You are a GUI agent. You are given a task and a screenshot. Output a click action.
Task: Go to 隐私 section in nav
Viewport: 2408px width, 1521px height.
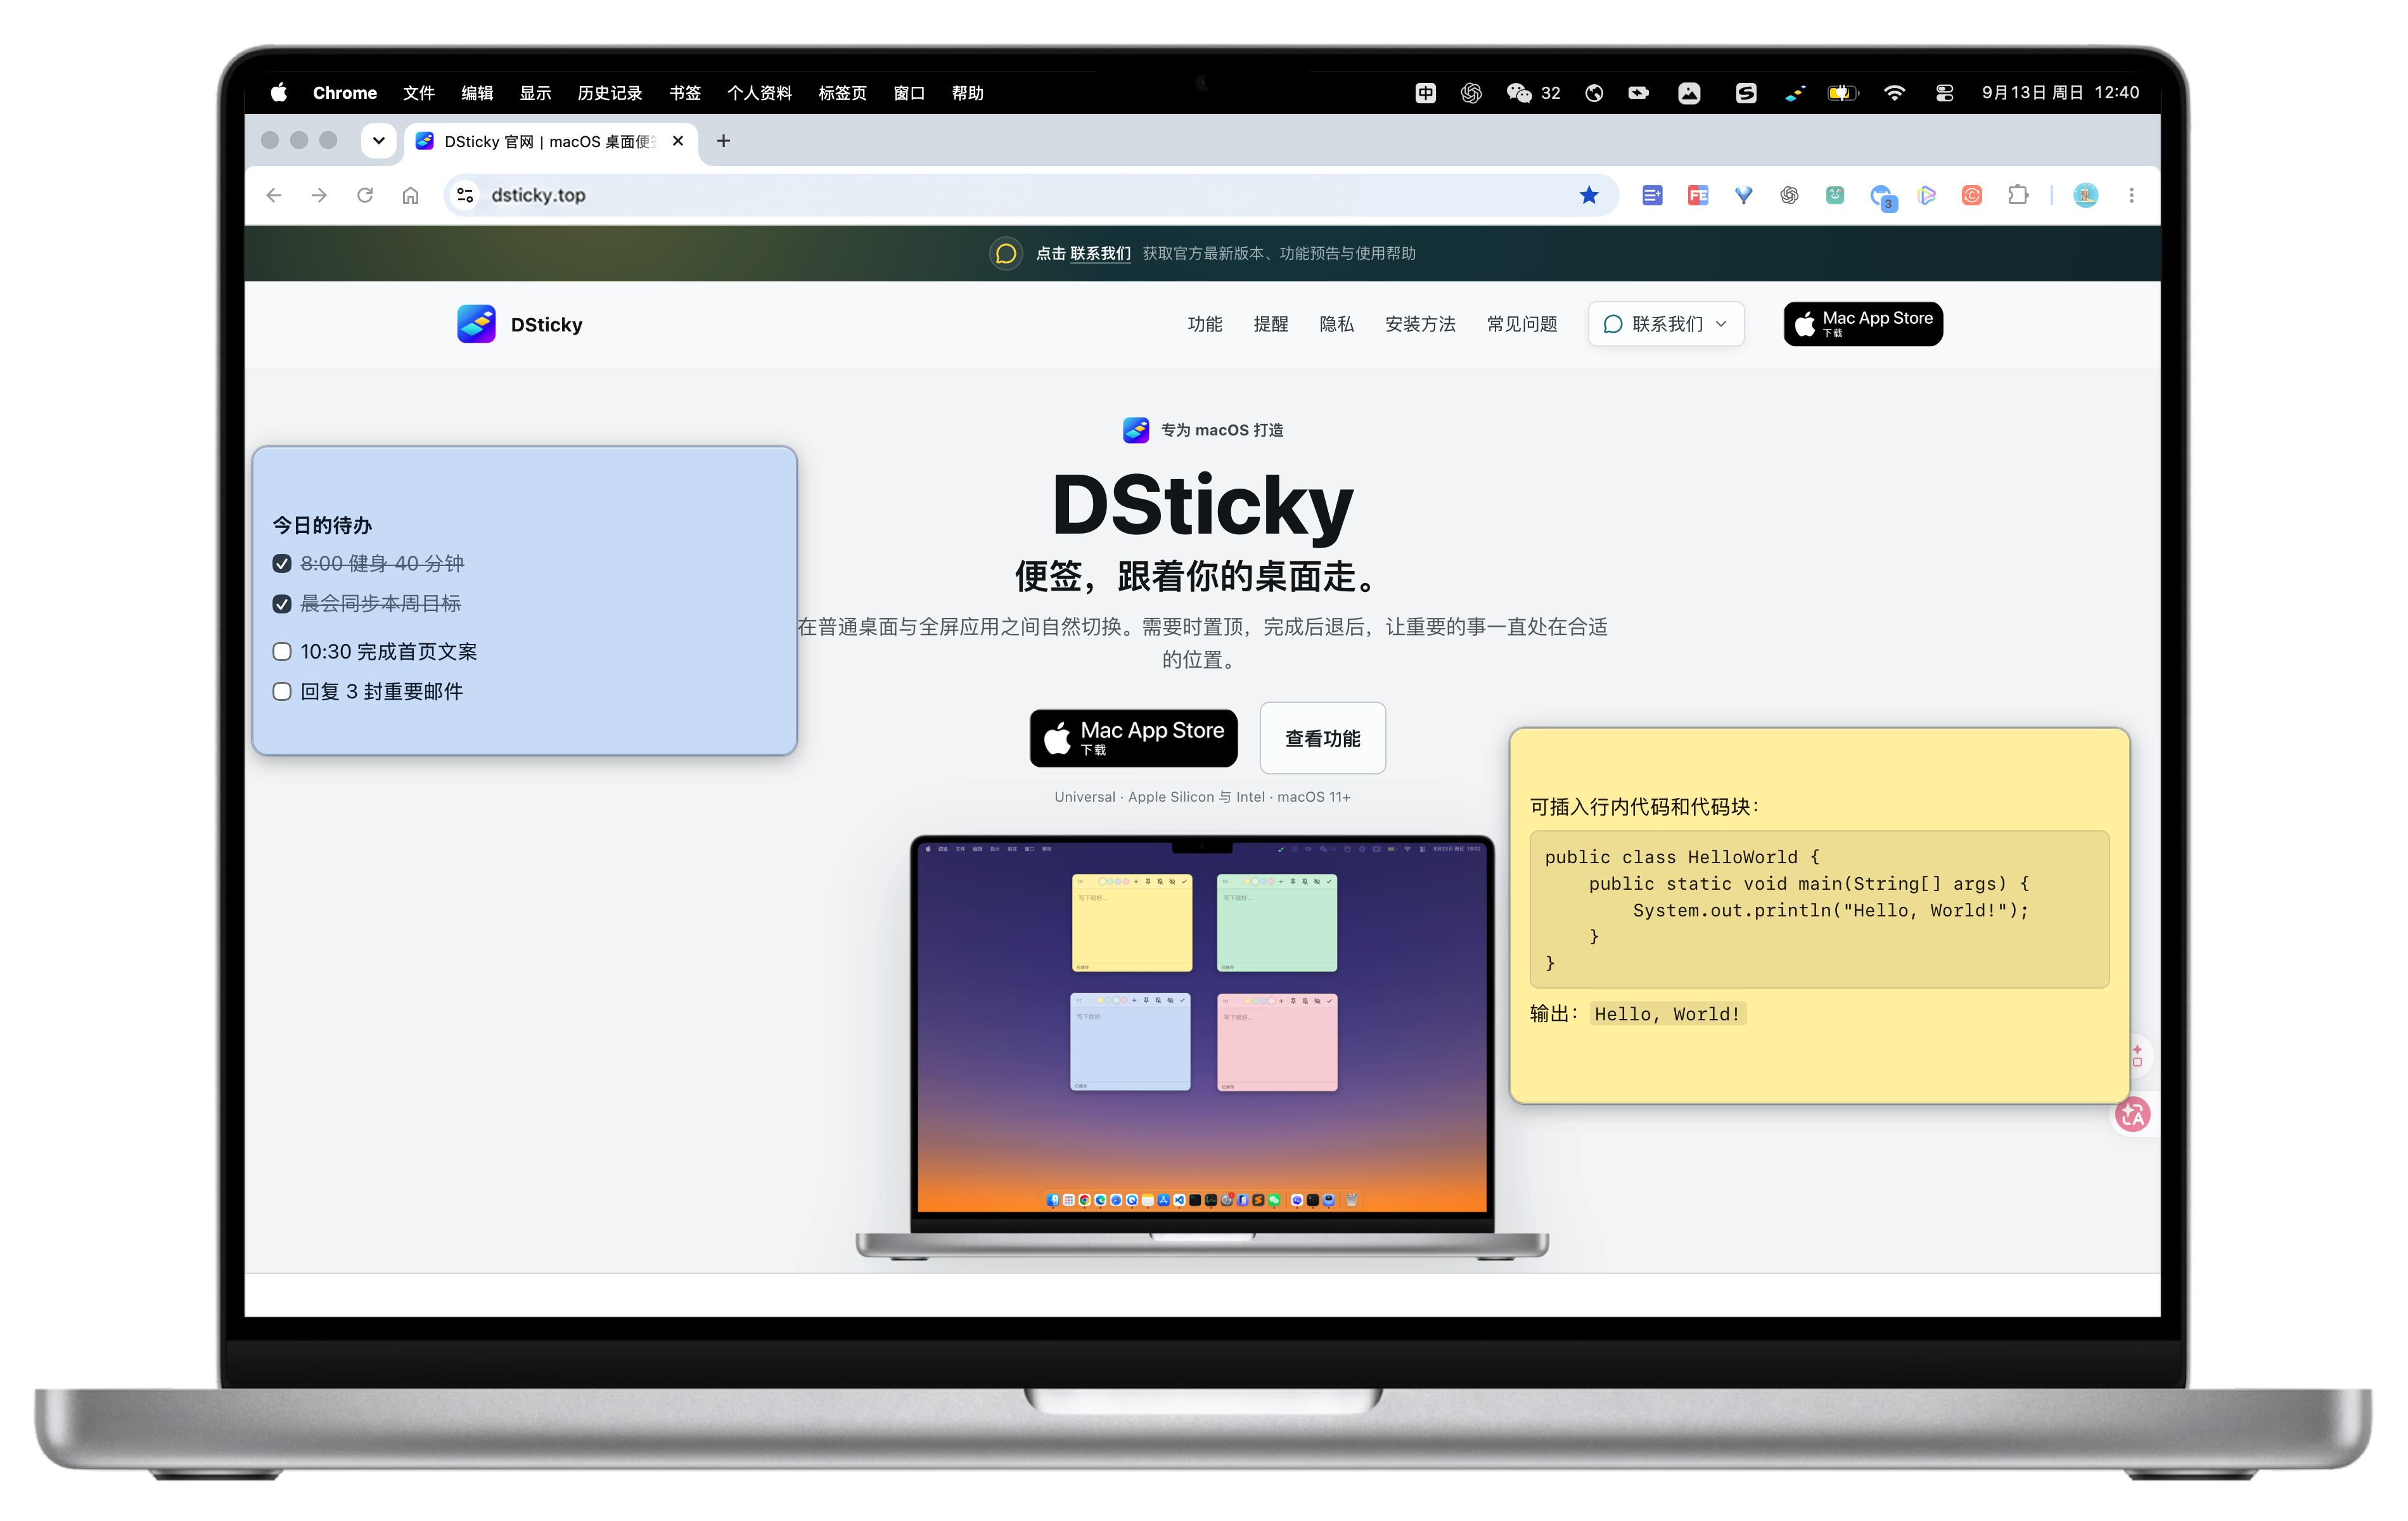pyautogui.click(x=1337, y=324)
